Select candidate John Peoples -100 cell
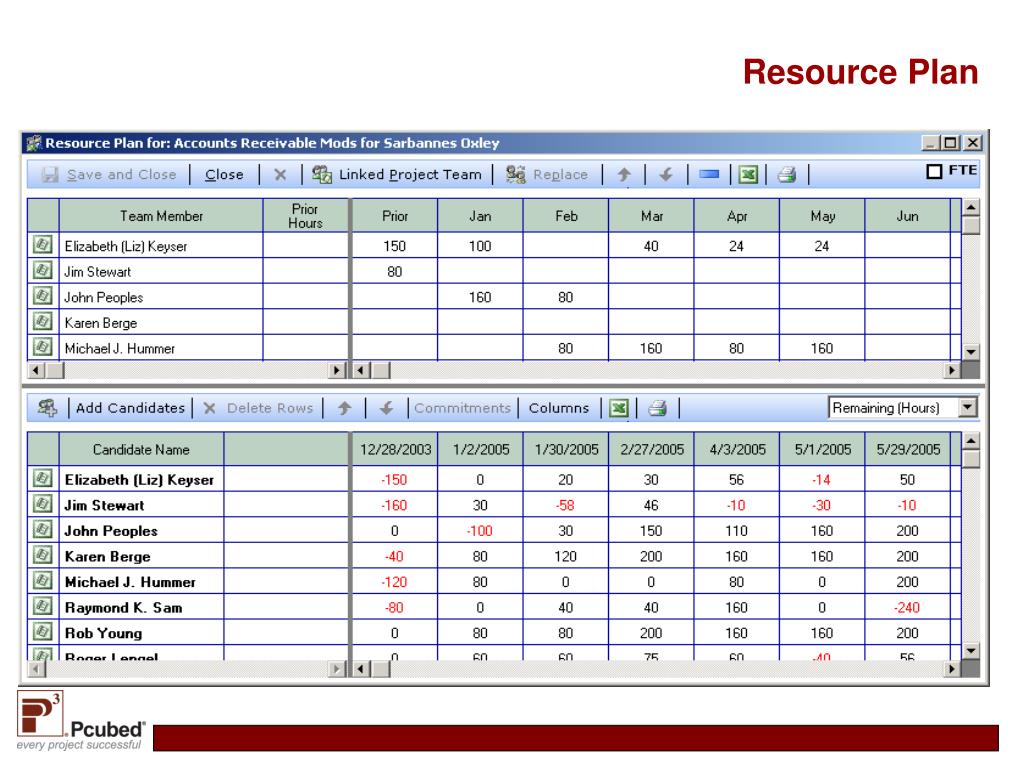This screenshot has width=1024, height=768. 480,531
